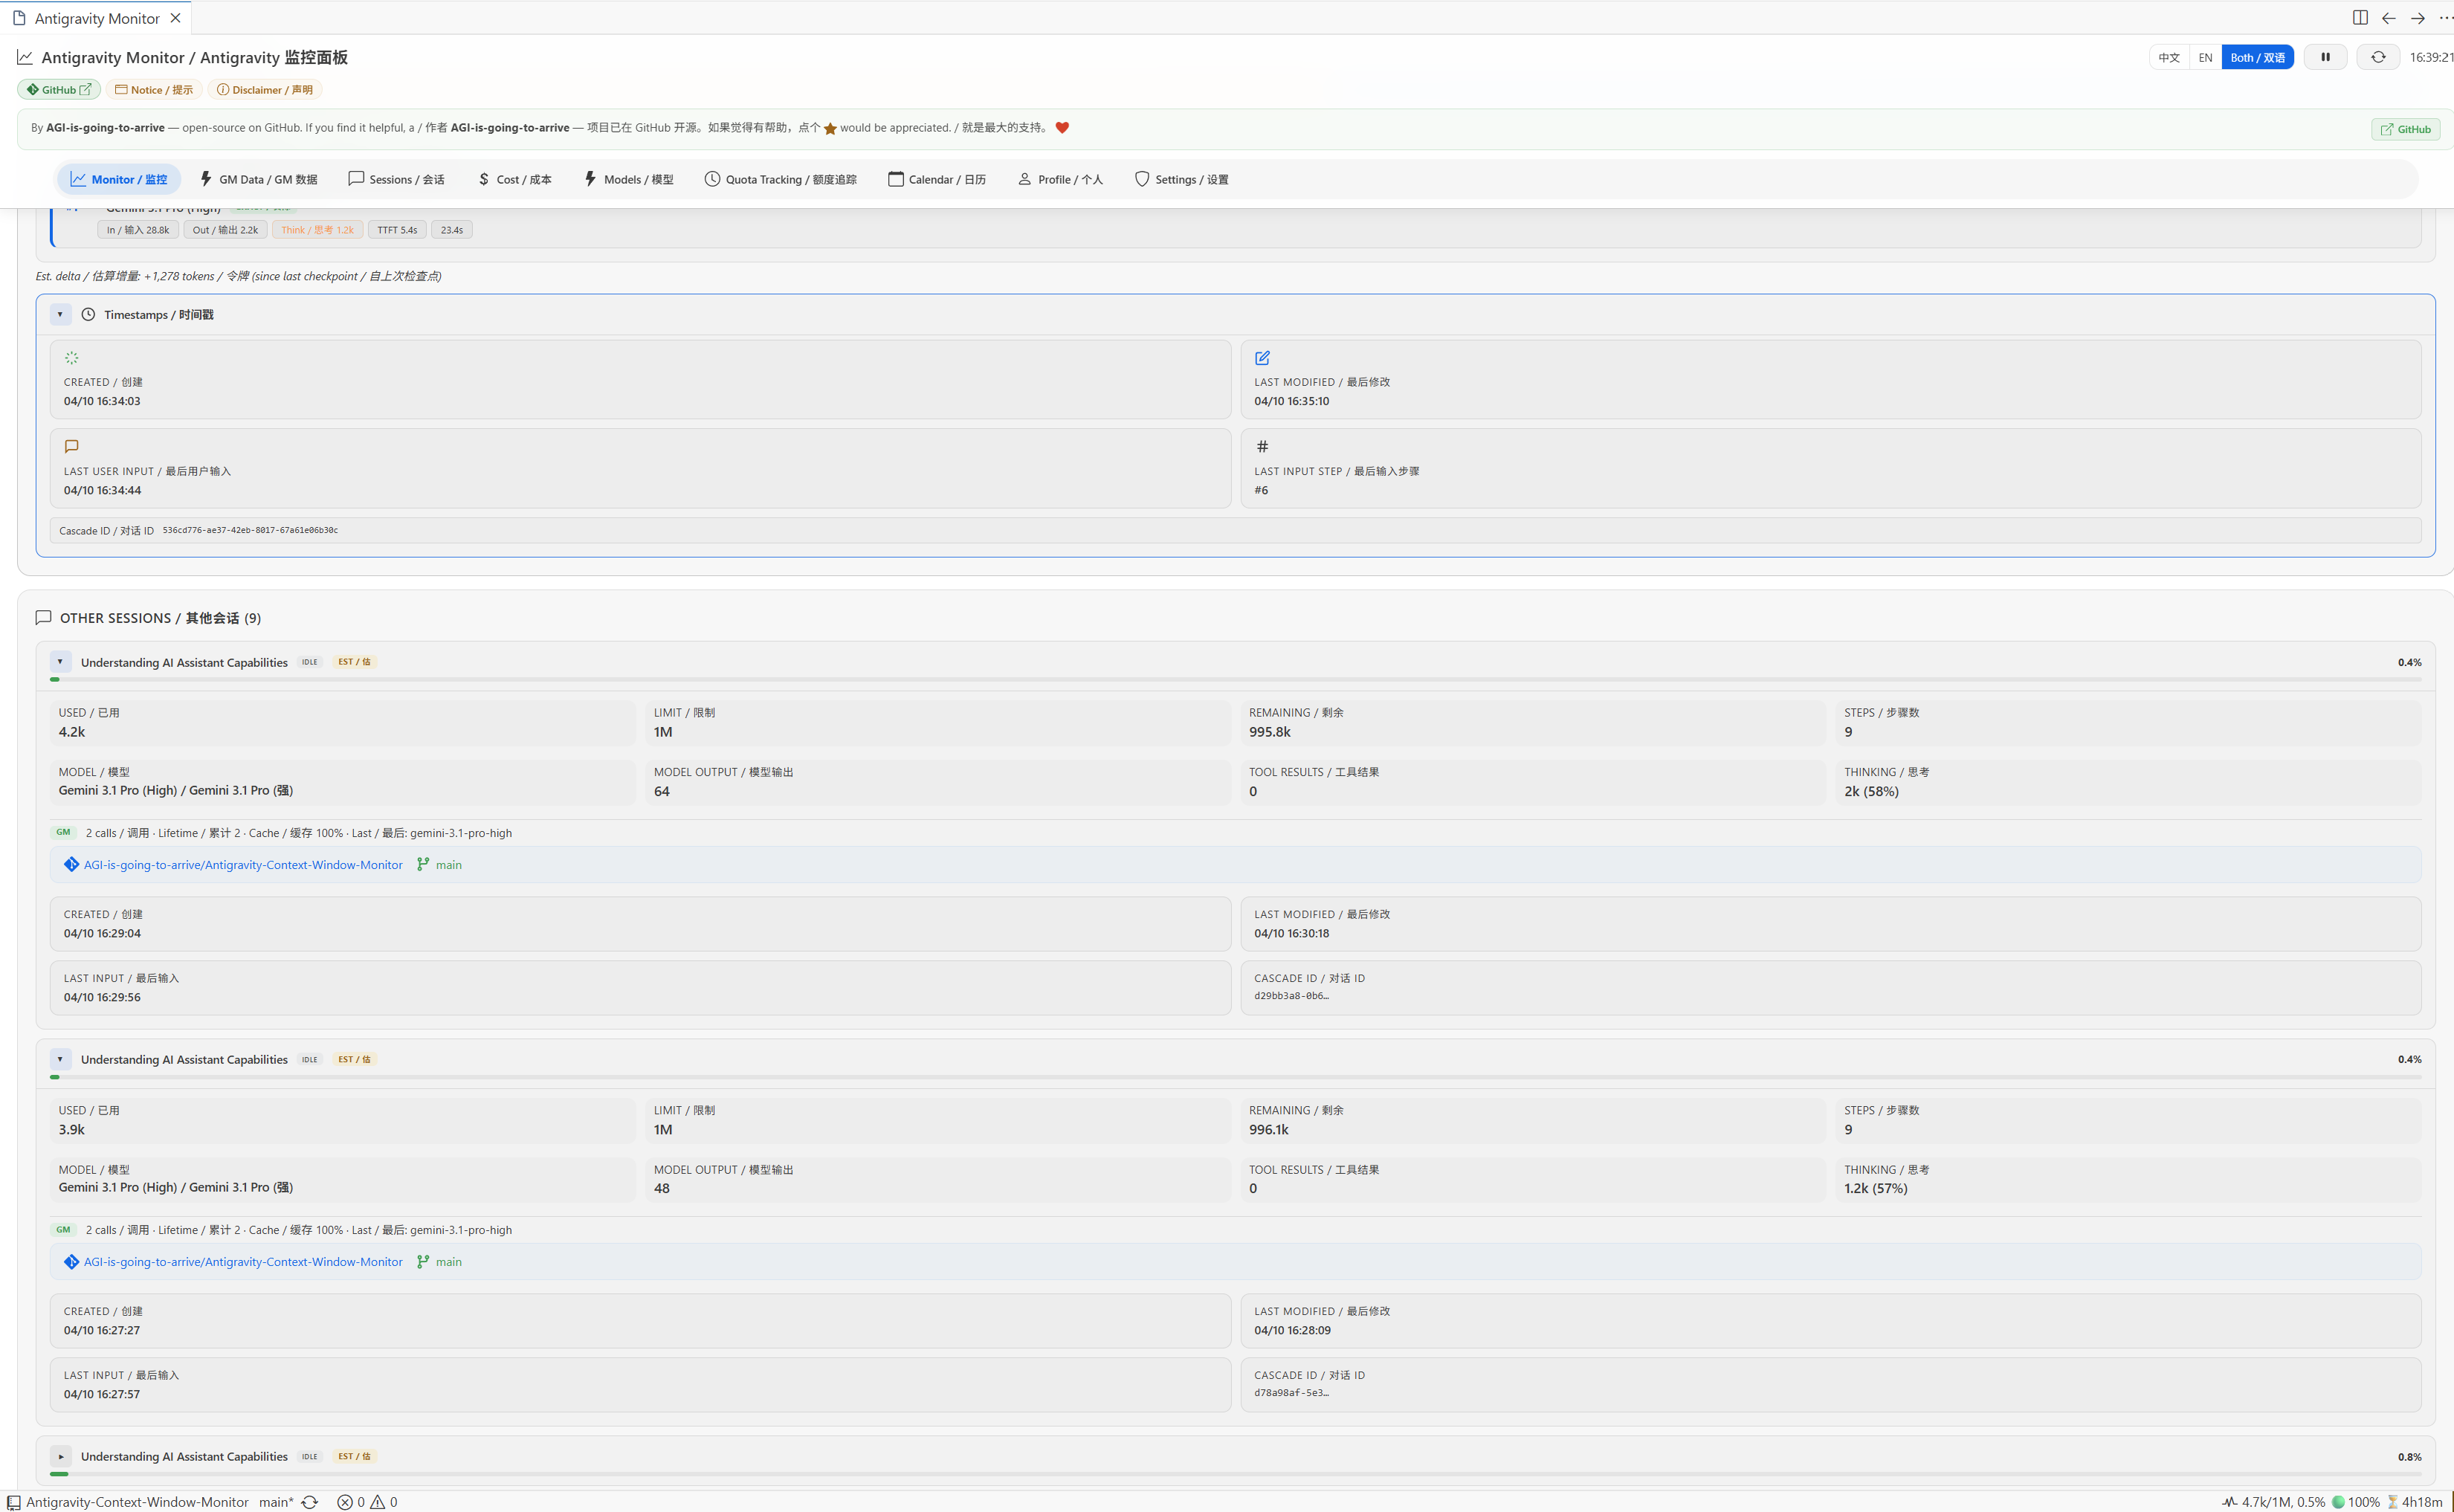Open Quota Tracking / 额度追踪 tab
The image size is (2454, 1512).
pyautogui.click(x=781, y=179)
